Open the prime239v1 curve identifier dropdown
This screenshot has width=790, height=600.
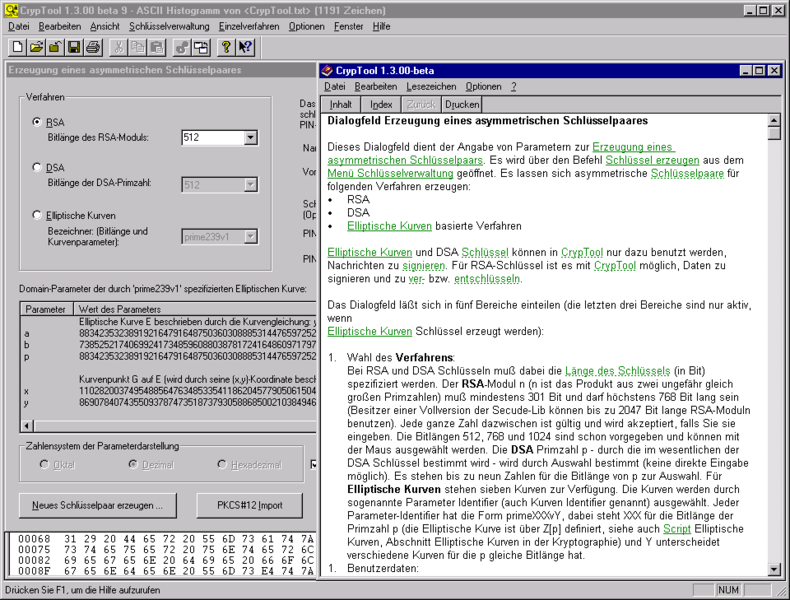250,237
